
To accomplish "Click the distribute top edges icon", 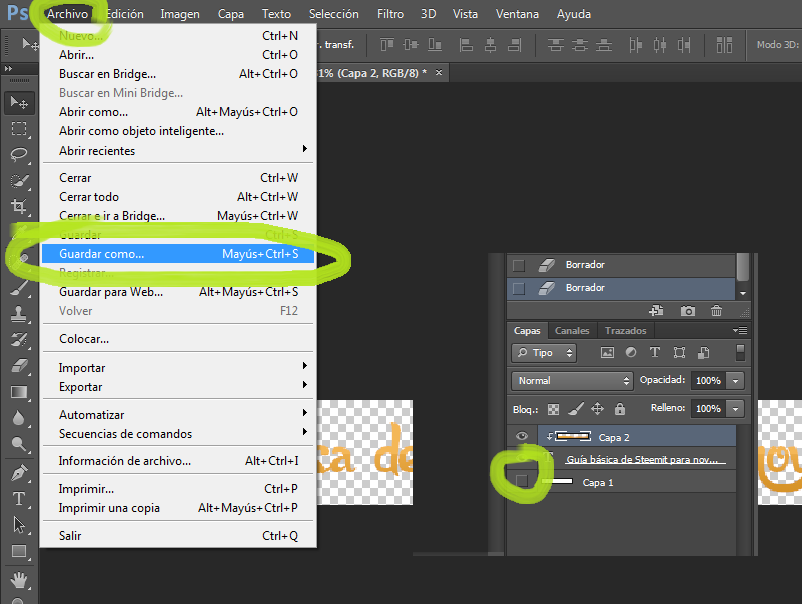I will pyautogui.click(x=555, y=45).
